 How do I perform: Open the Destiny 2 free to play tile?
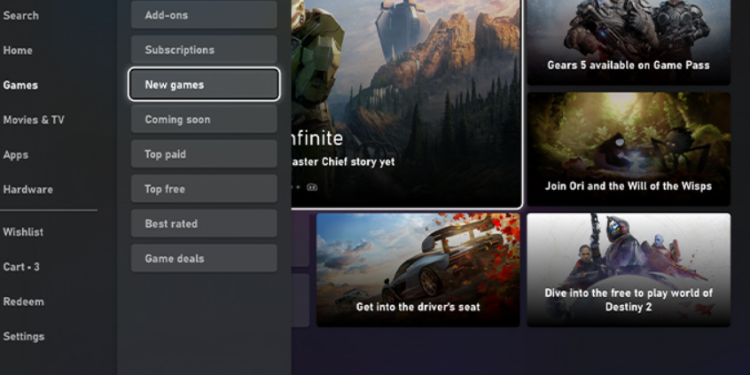click(x=629, y=270)
